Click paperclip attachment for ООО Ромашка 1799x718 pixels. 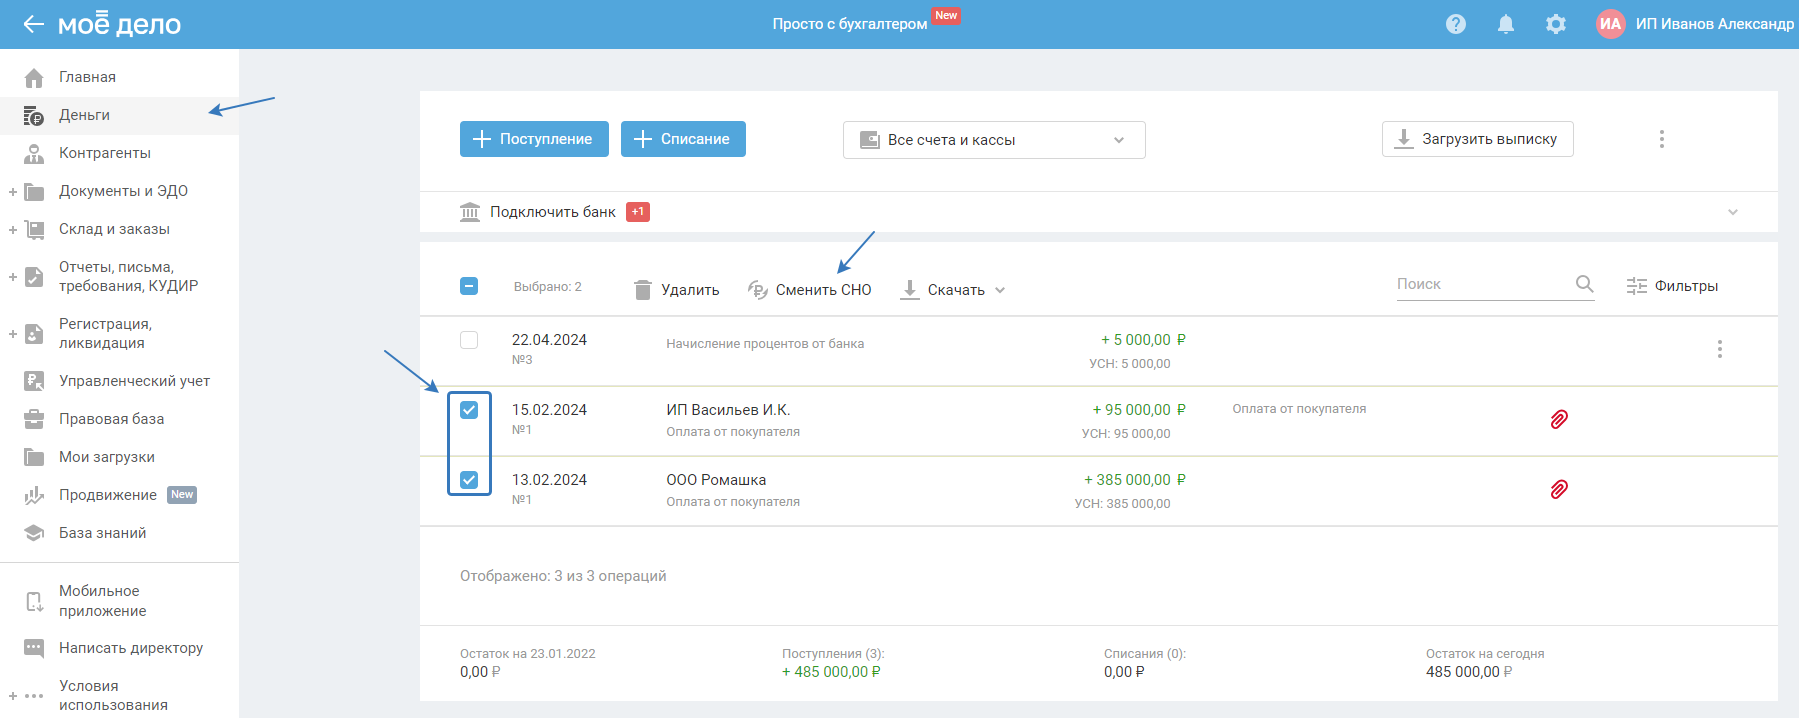(x=1558, y=489)
